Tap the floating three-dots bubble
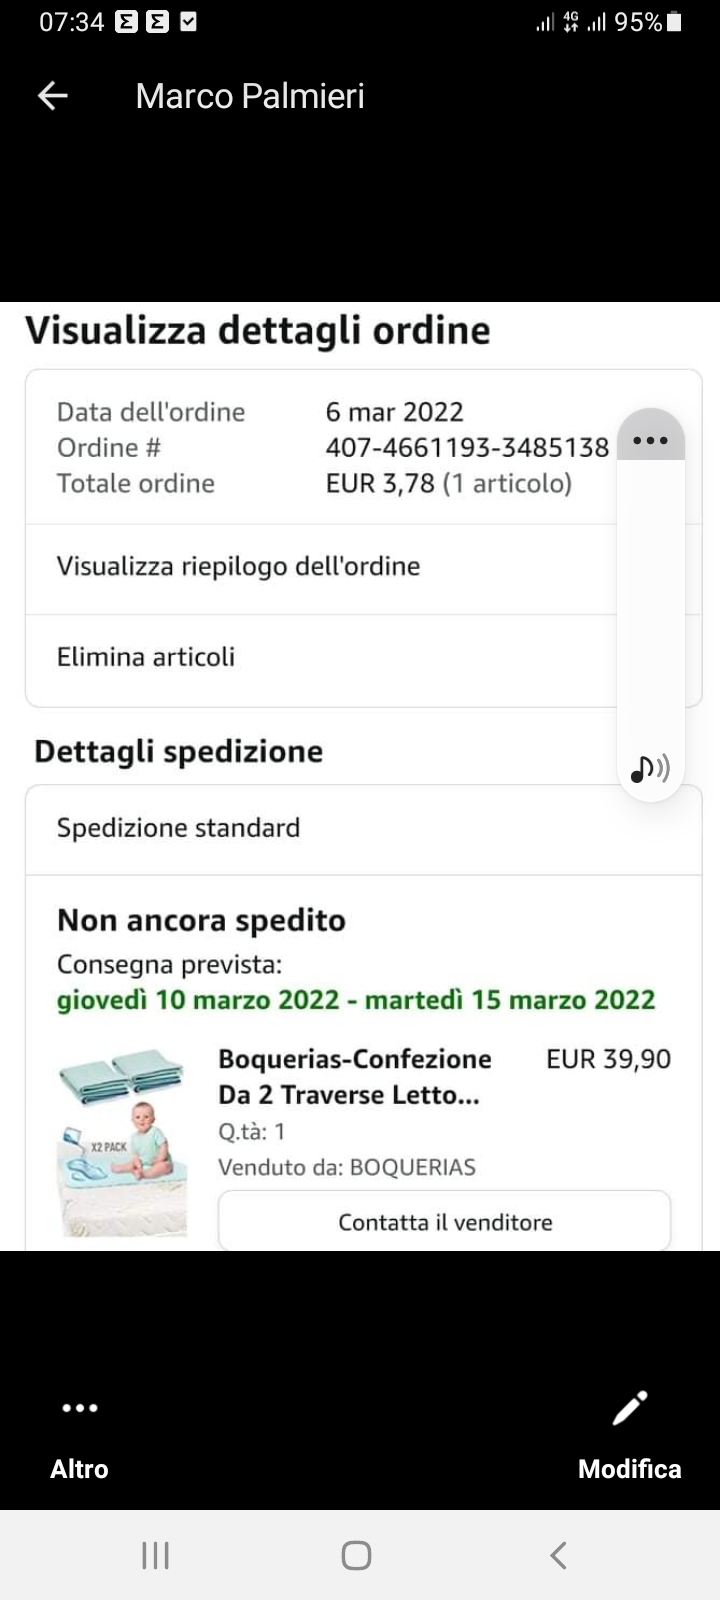 pyautogui.click(x=651, y=438)
